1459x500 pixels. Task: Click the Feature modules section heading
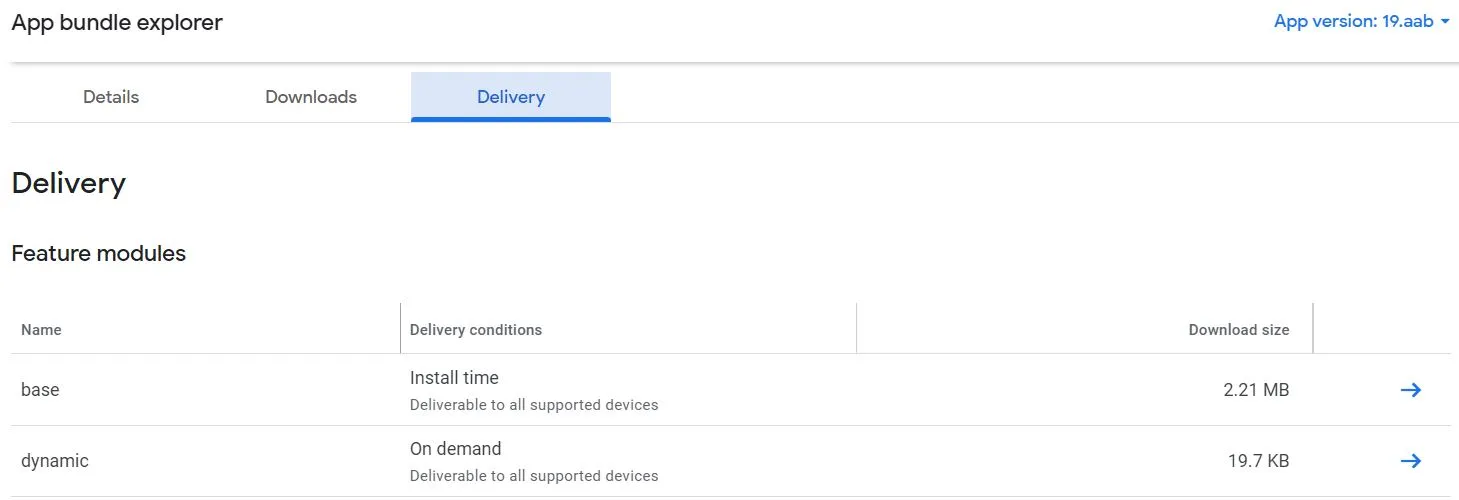99,254
